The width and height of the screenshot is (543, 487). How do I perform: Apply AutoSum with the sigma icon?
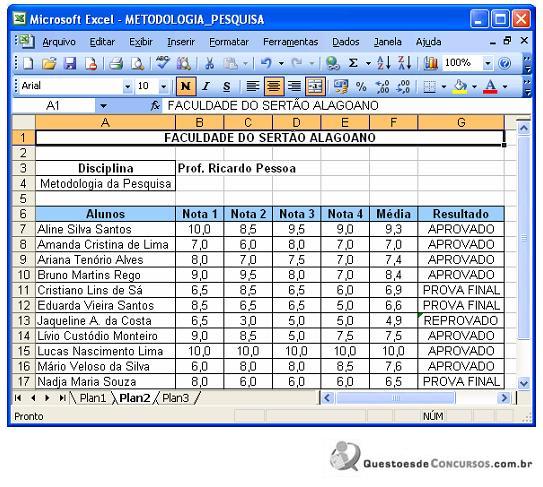(353, 63)
